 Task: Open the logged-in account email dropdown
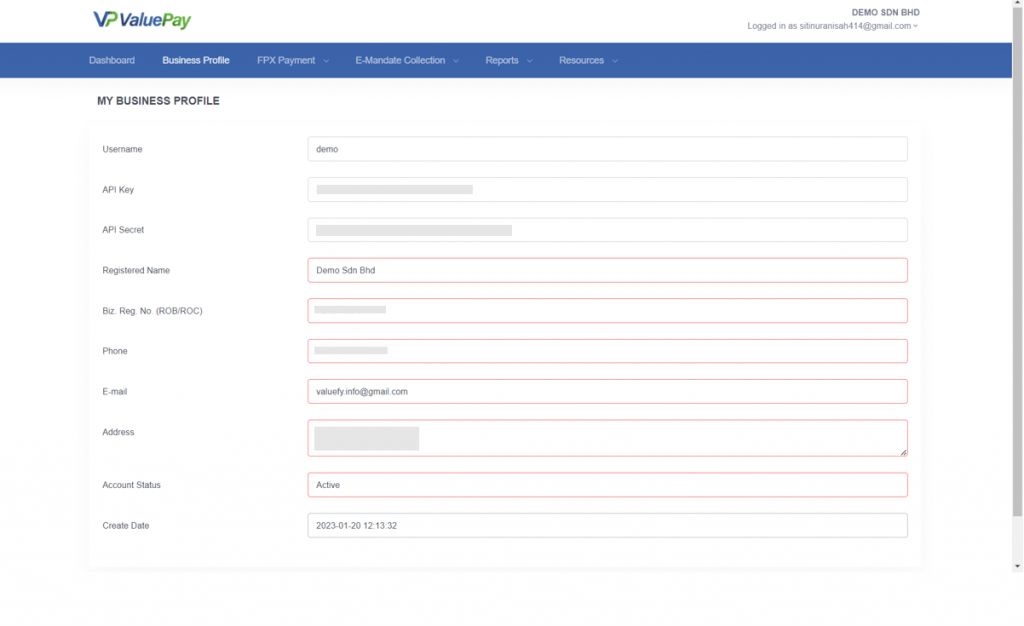pyautogui.click(x=832, y=26)
